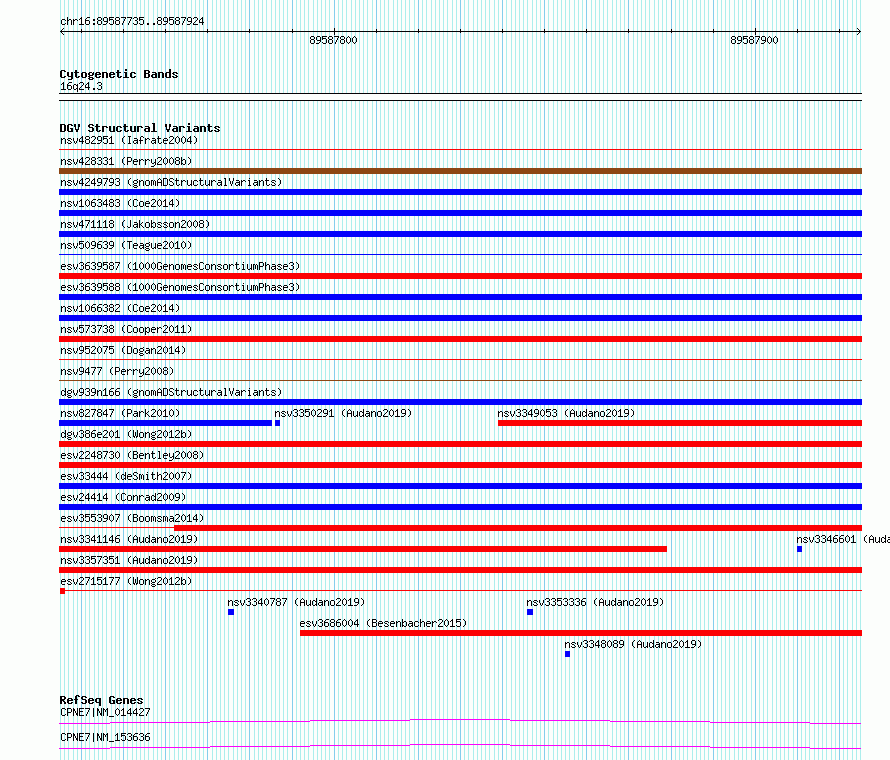Click the blue bar under nsv827847 (Park2010)

[165, 423]
